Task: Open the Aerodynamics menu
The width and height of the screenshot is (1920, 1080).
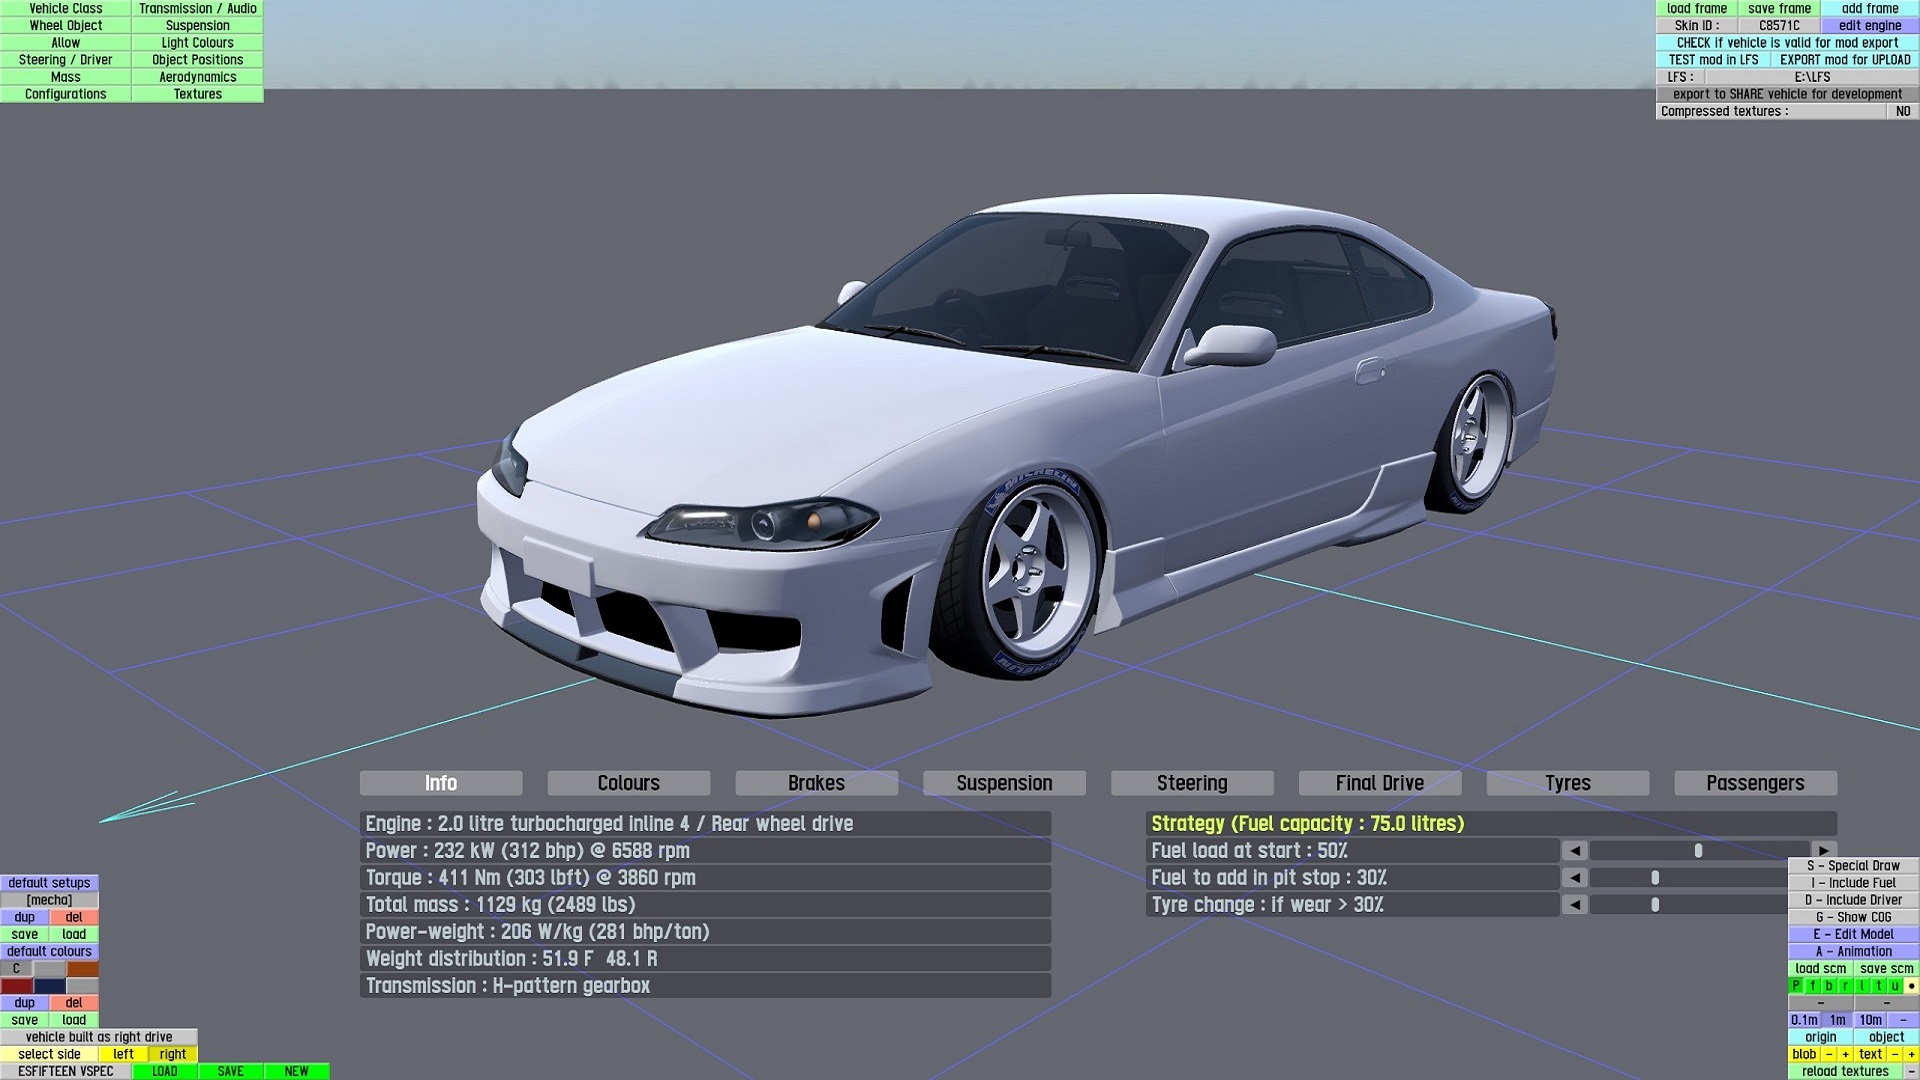Action: [197, 77]
